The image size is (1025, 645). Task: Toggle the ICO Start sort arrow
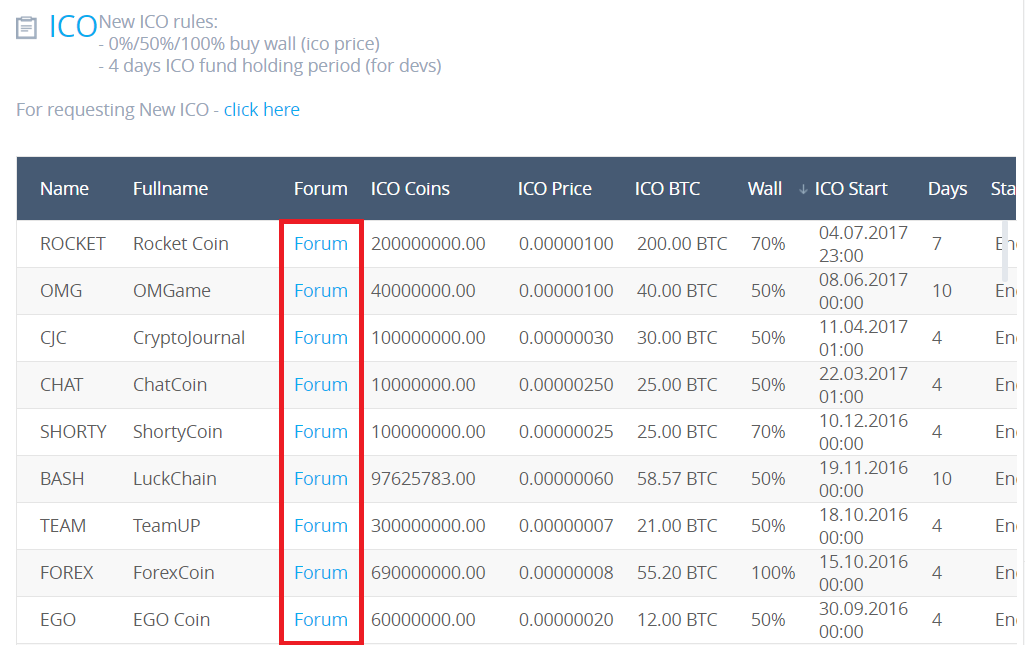(803, 189)
